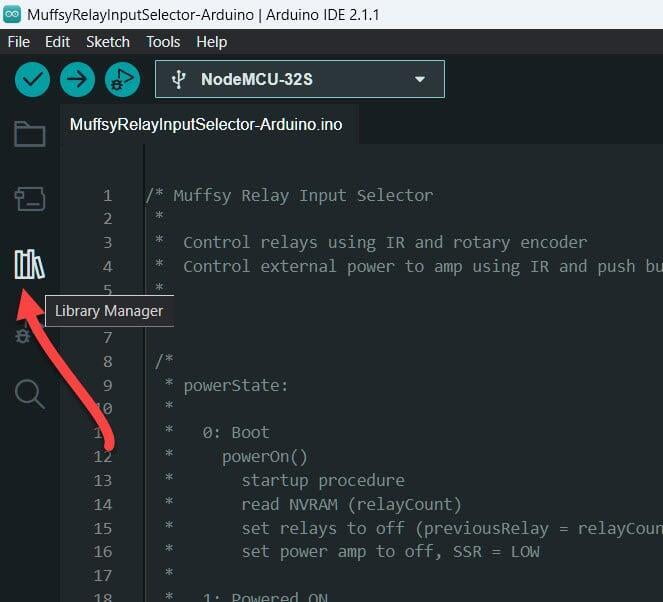Click the Upload arrow button
The height and width of the screenshot is (602, 663).
[77, 79]
